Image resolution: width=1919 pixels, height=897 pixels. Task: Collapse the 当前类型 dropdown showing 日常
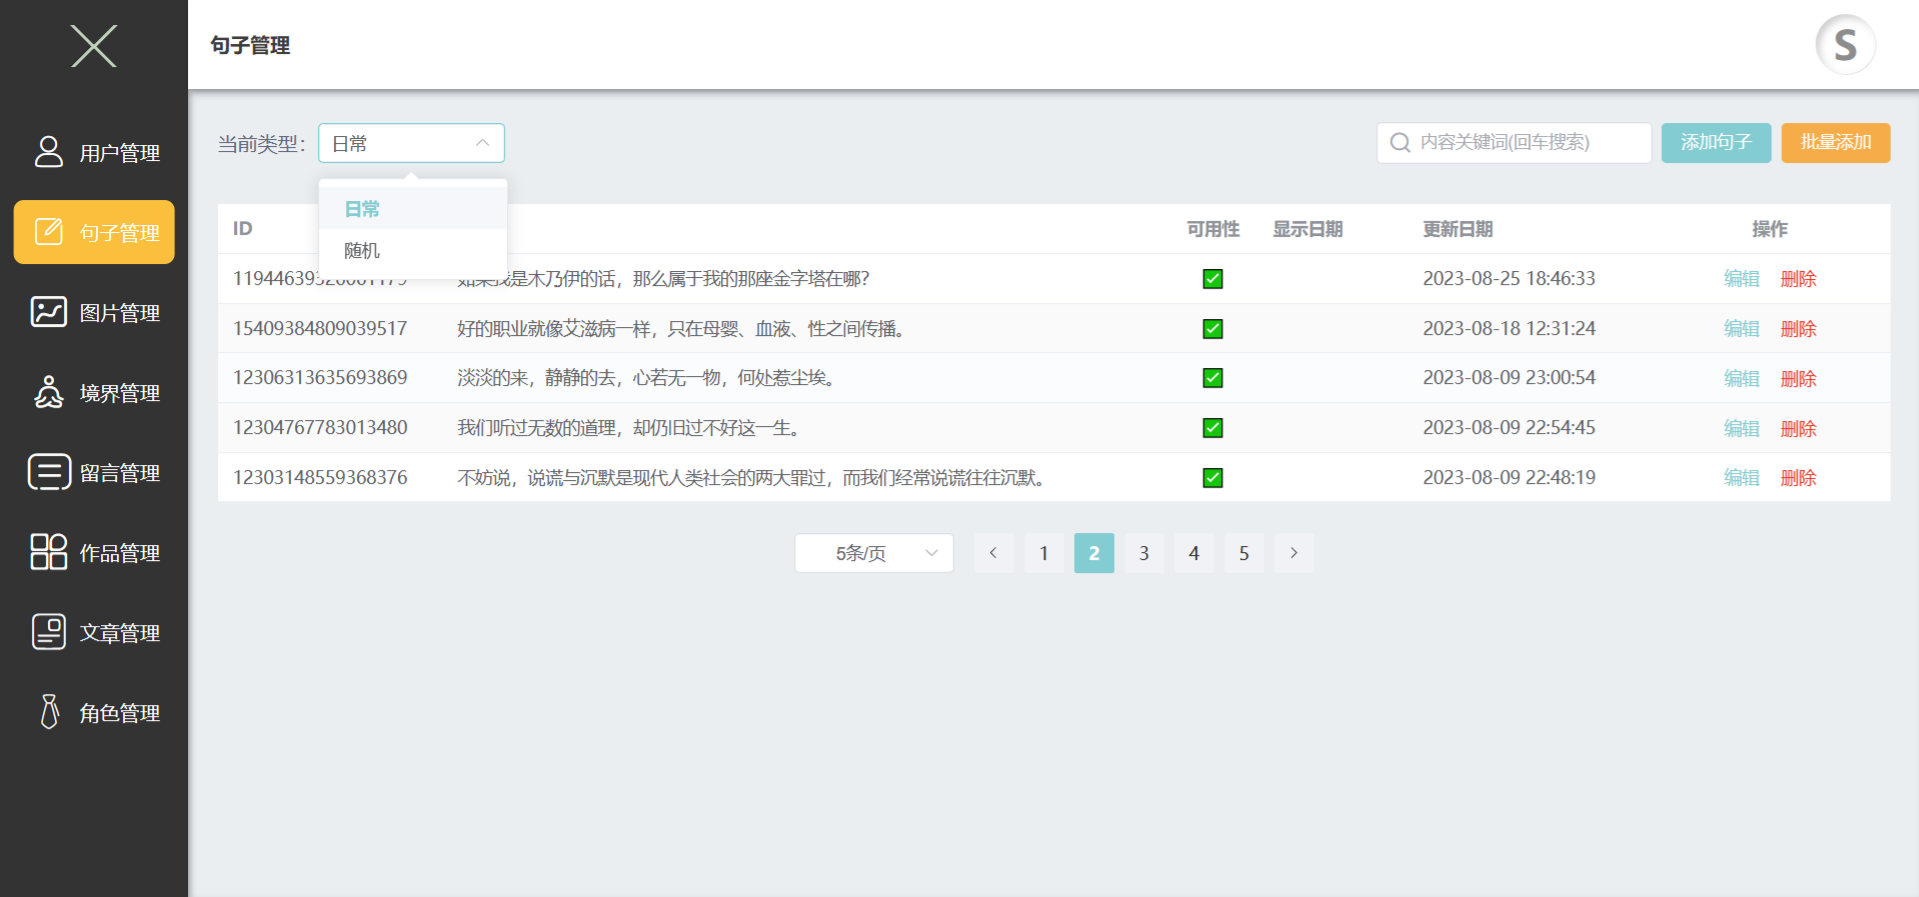point(411,143)
